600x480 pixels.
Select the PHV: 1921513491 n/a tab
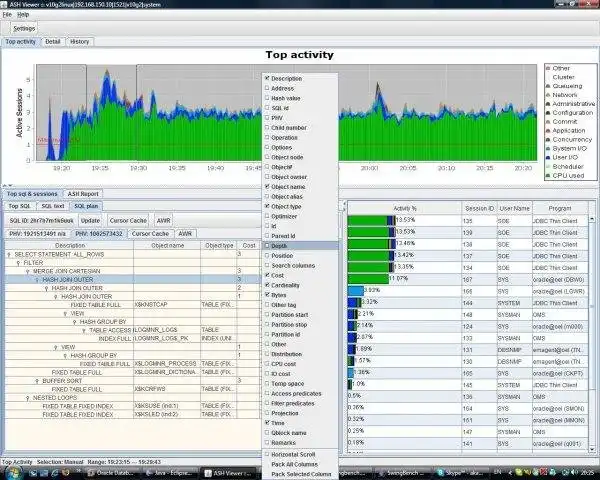(x=38, y=233)
